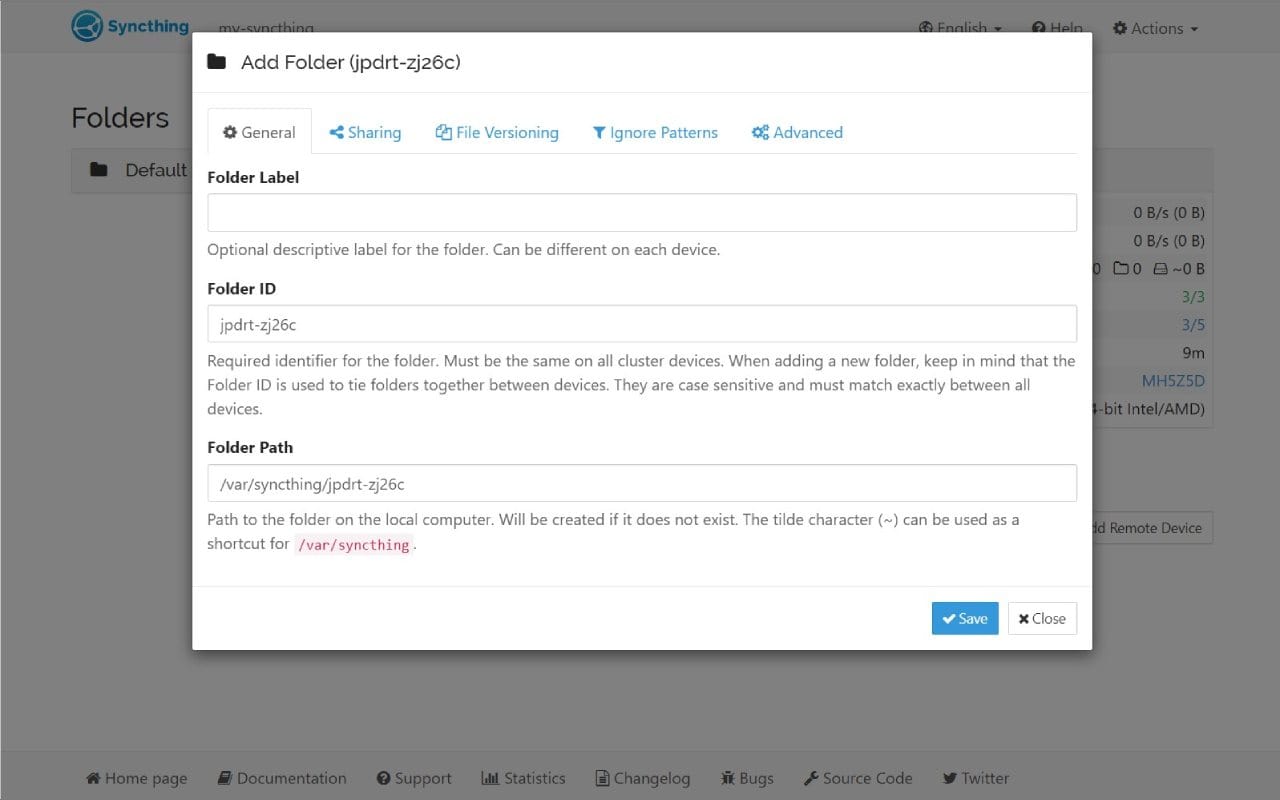1280x800 pixels.
Task: Switch to the Sharing tab
Action: [364, 132]
